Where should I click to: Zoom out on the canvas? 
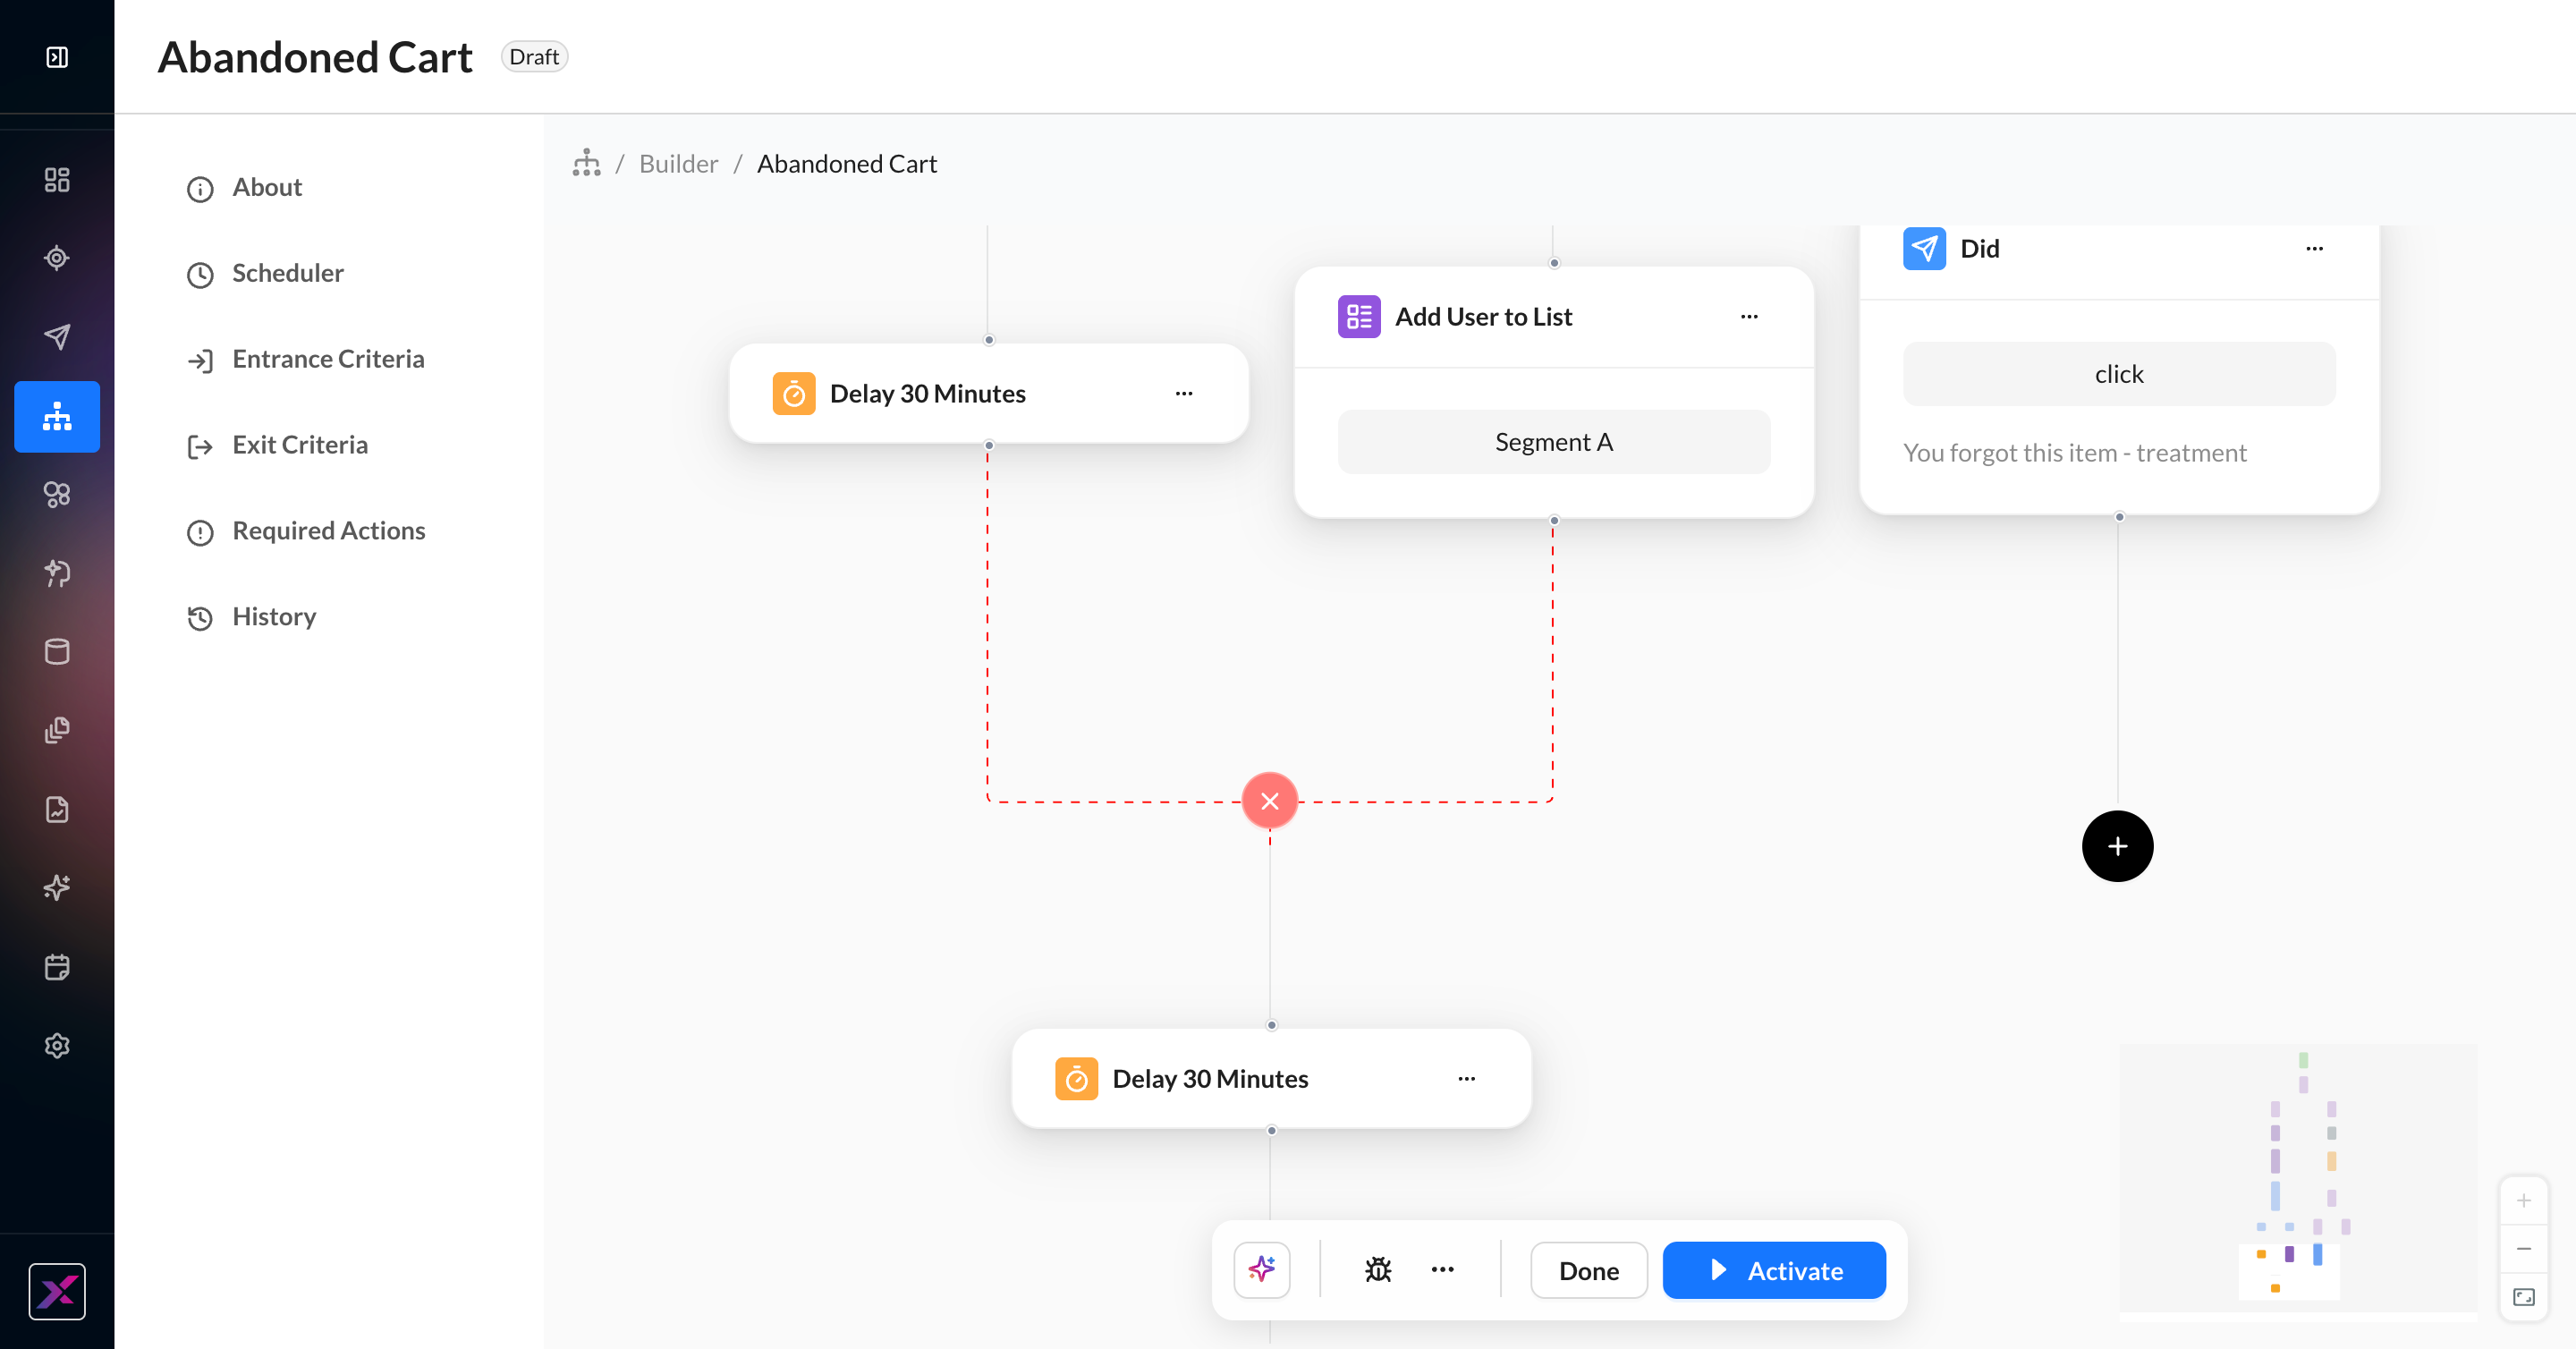tap(2524, 1249)
